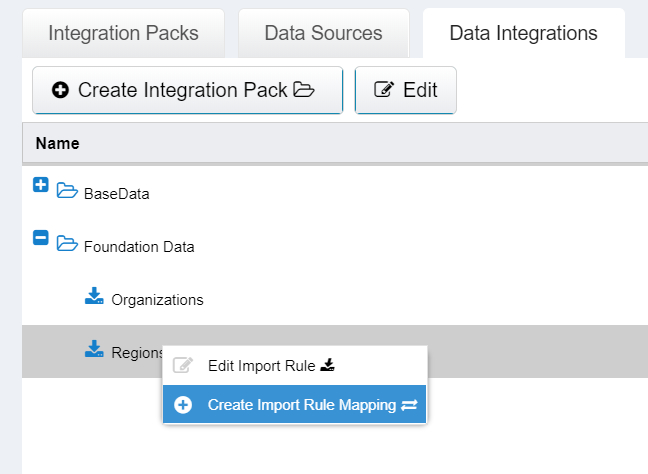Switch to the Integration Packs tab
Screen dimensions: 648x474
pyautogui.click(x=124, y=33)
